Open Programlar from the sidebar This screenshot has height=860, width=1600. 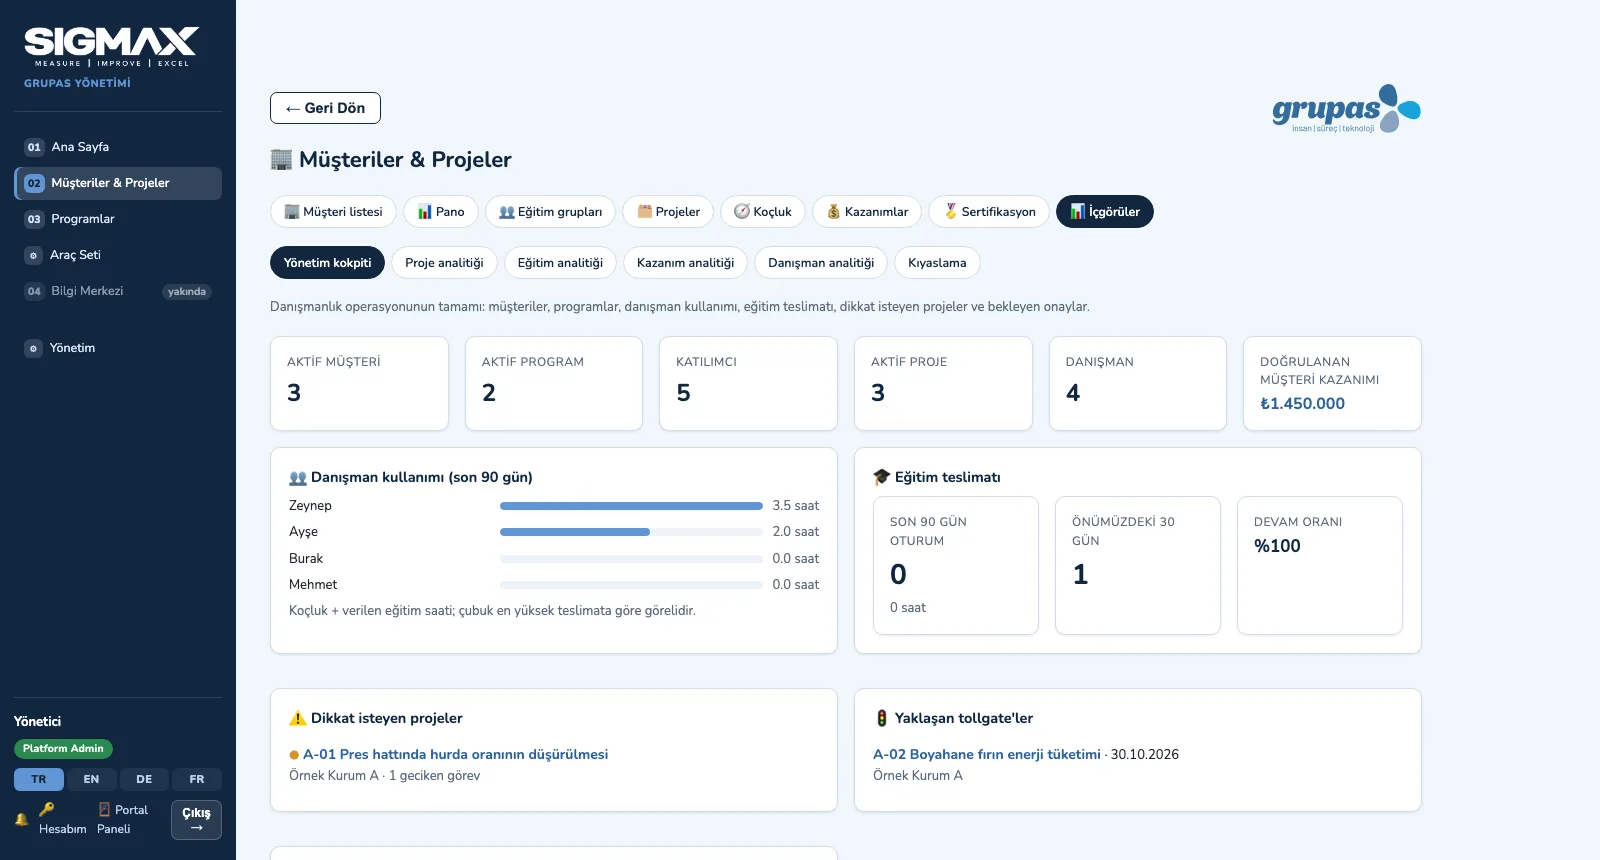[x=118, y=219]
